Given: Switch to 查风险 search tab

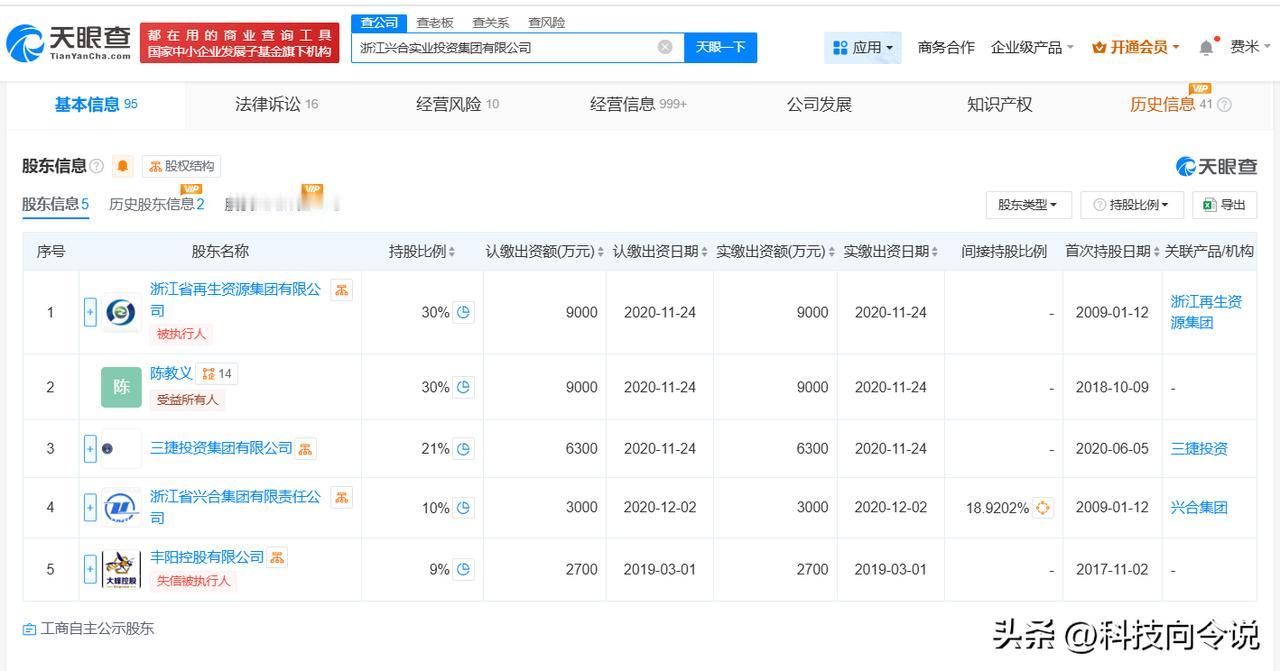Looking at the screenshot, I should [x=546, y=22].
